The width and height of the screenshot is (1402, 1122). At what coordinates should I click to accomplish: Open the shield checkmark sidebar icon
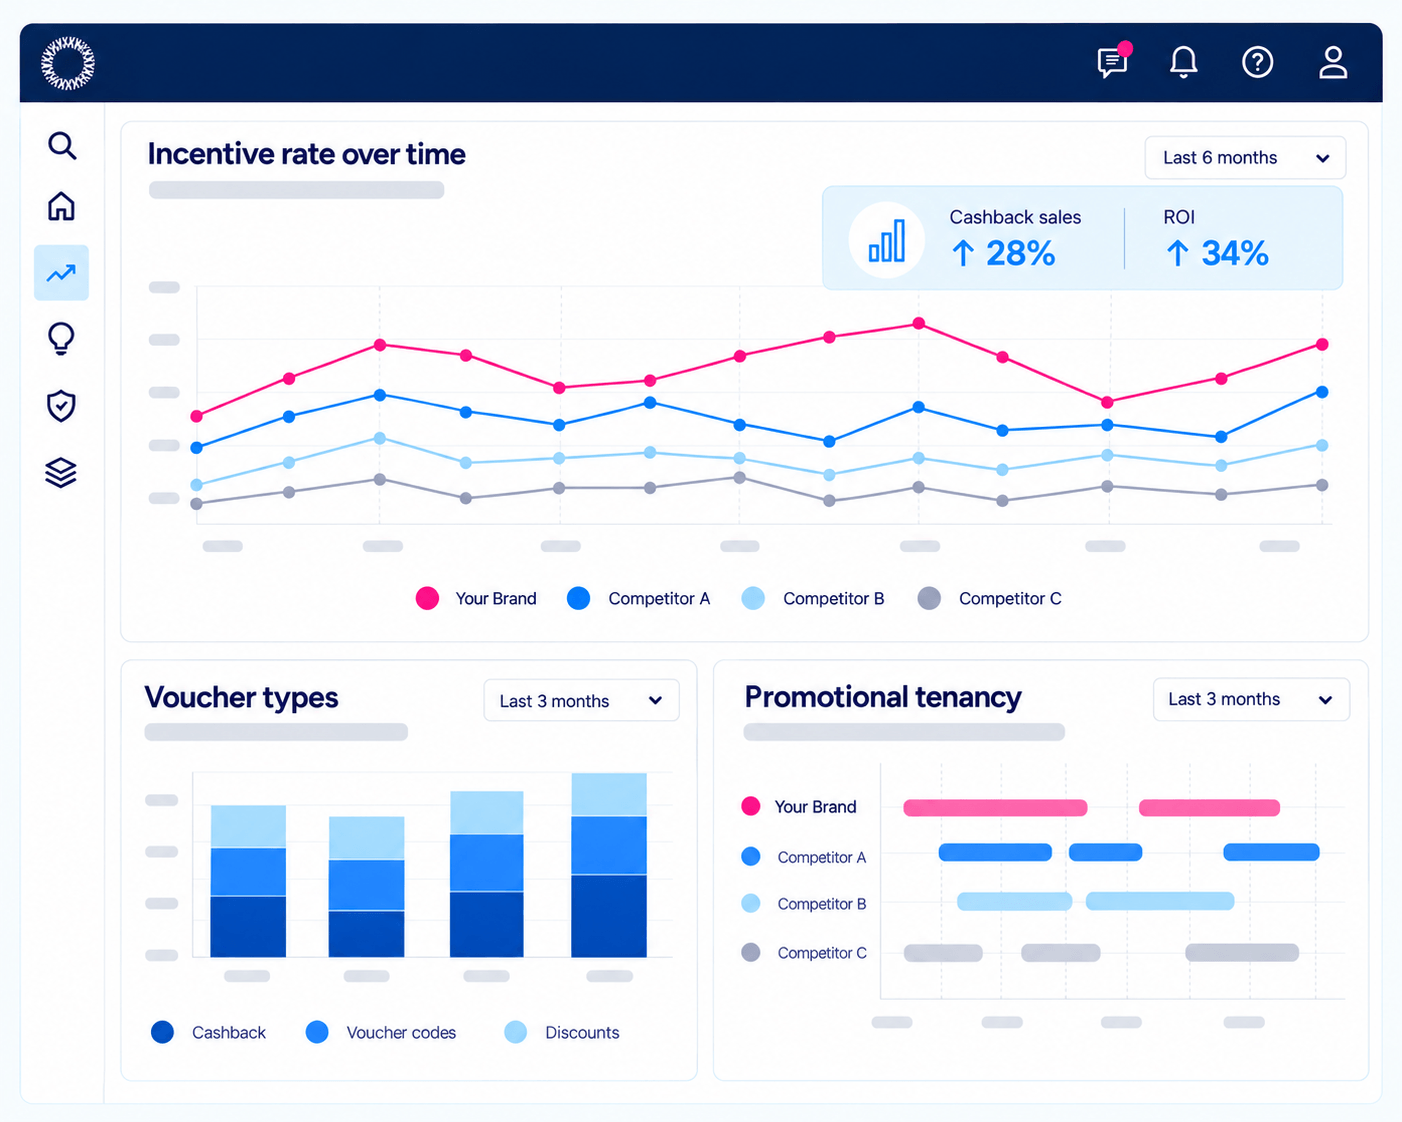(x=61, y=406)
